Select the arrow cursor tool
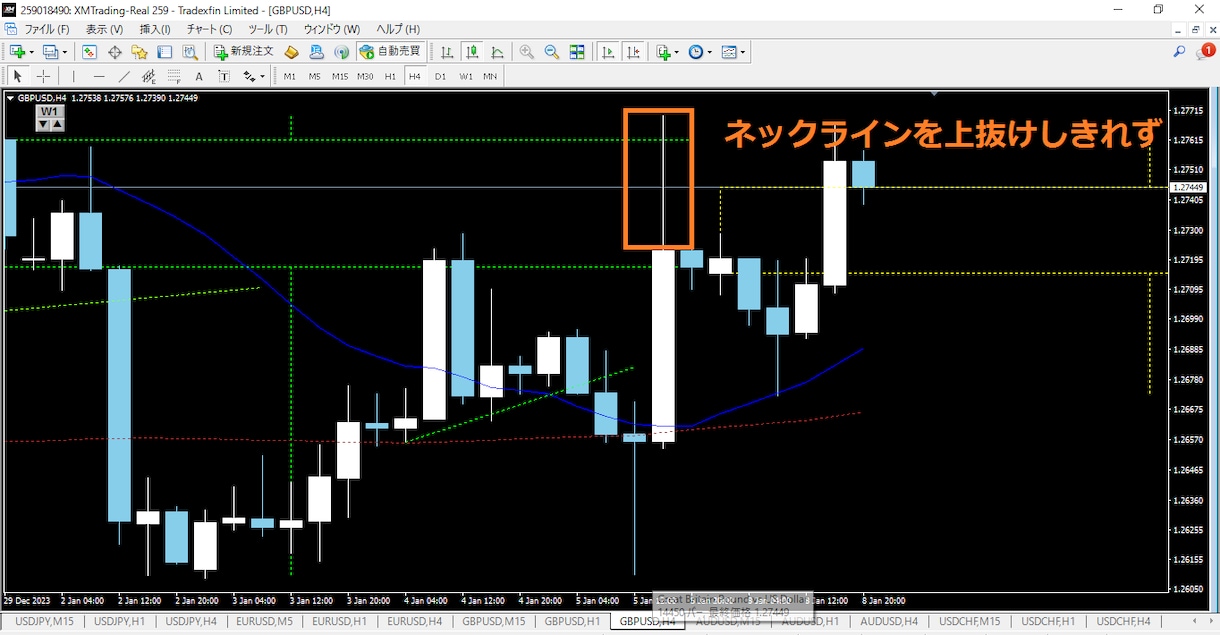This screenshot has height=635, width=1220. pyautogui.click(x=17, y=76)
